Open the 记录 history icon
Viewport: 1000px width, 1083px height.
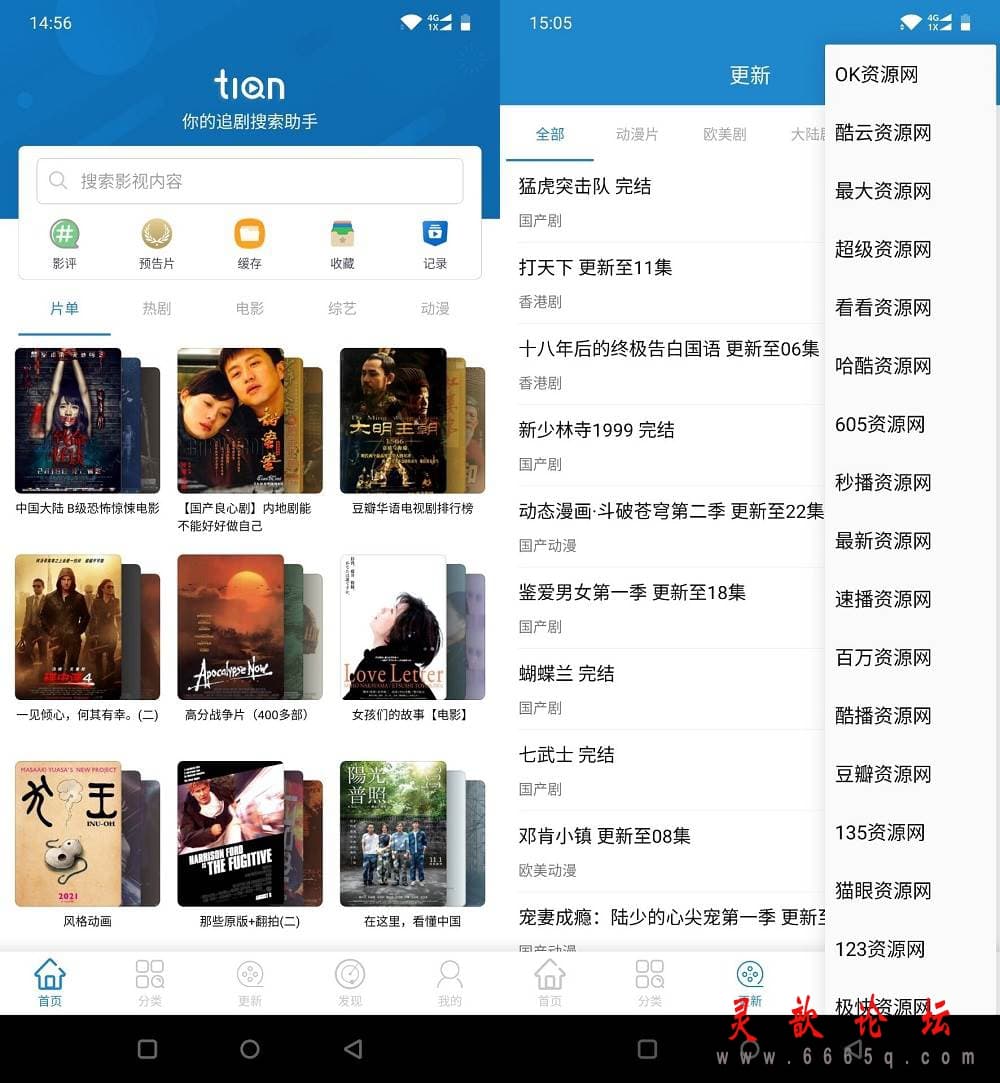coord(435,234)
